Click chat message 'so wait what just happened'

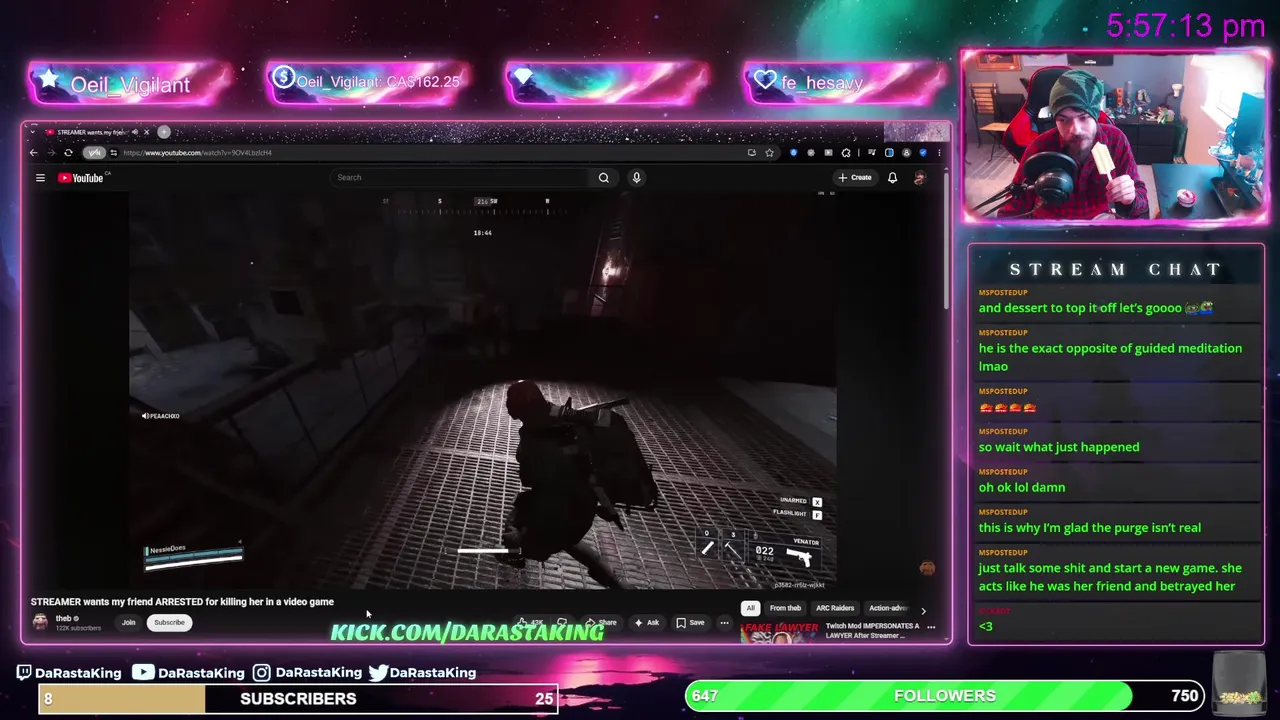click(1059, 447)
